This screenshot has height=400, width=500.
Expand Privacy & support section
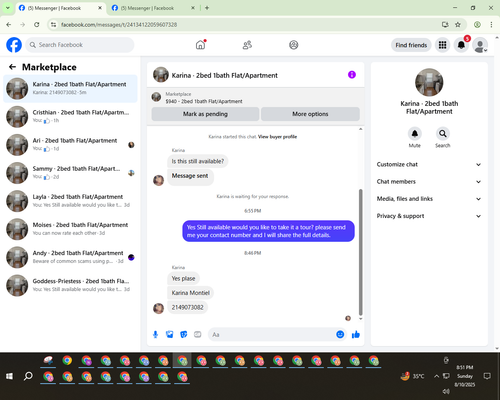click(429, 216)
